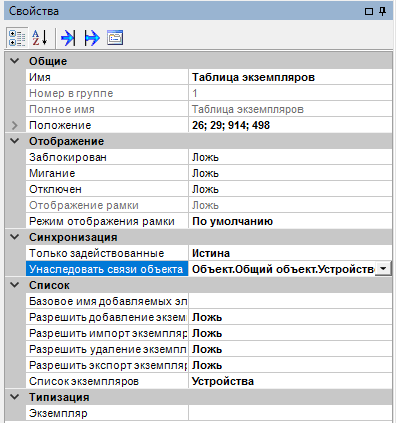Viewport: 397px width, 423px height.
Task: Open dropdown for Унаследовать связи объекта
Action: click(x=383, y=269)
